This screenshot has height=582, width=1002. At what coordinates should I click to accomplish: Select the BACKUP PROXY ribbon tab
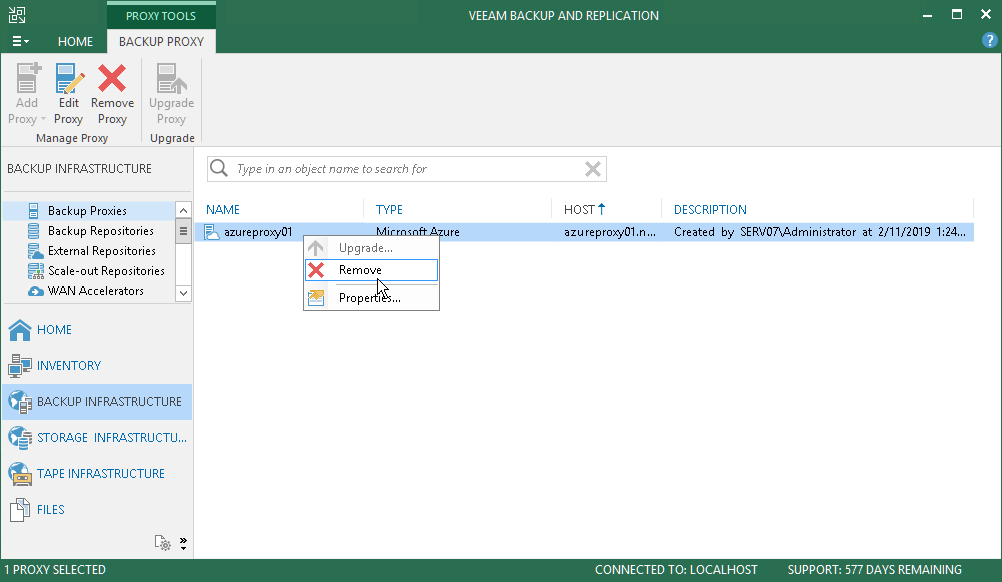point(161,42)
